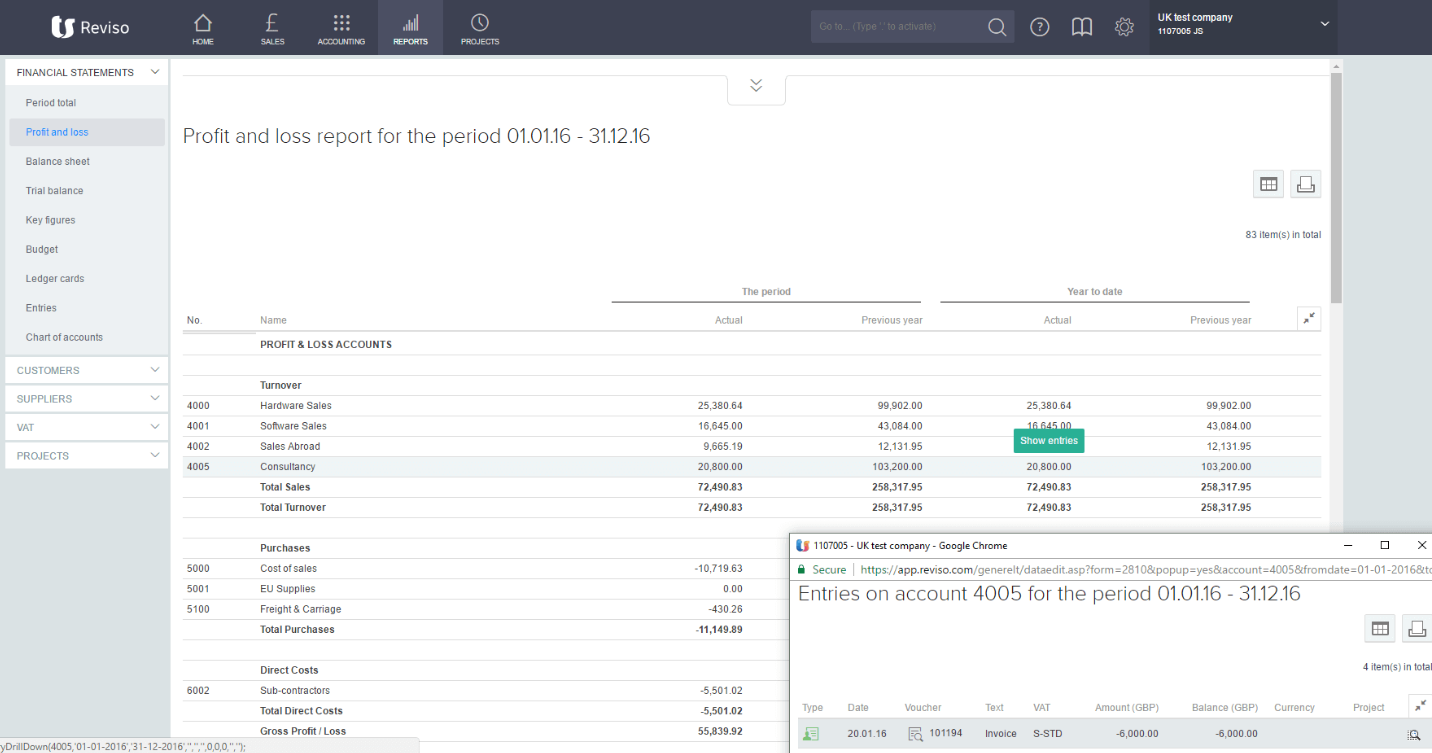The image size is (1432, 753).
Task: Click the Consultancy account row
Action: pos(288,467)
